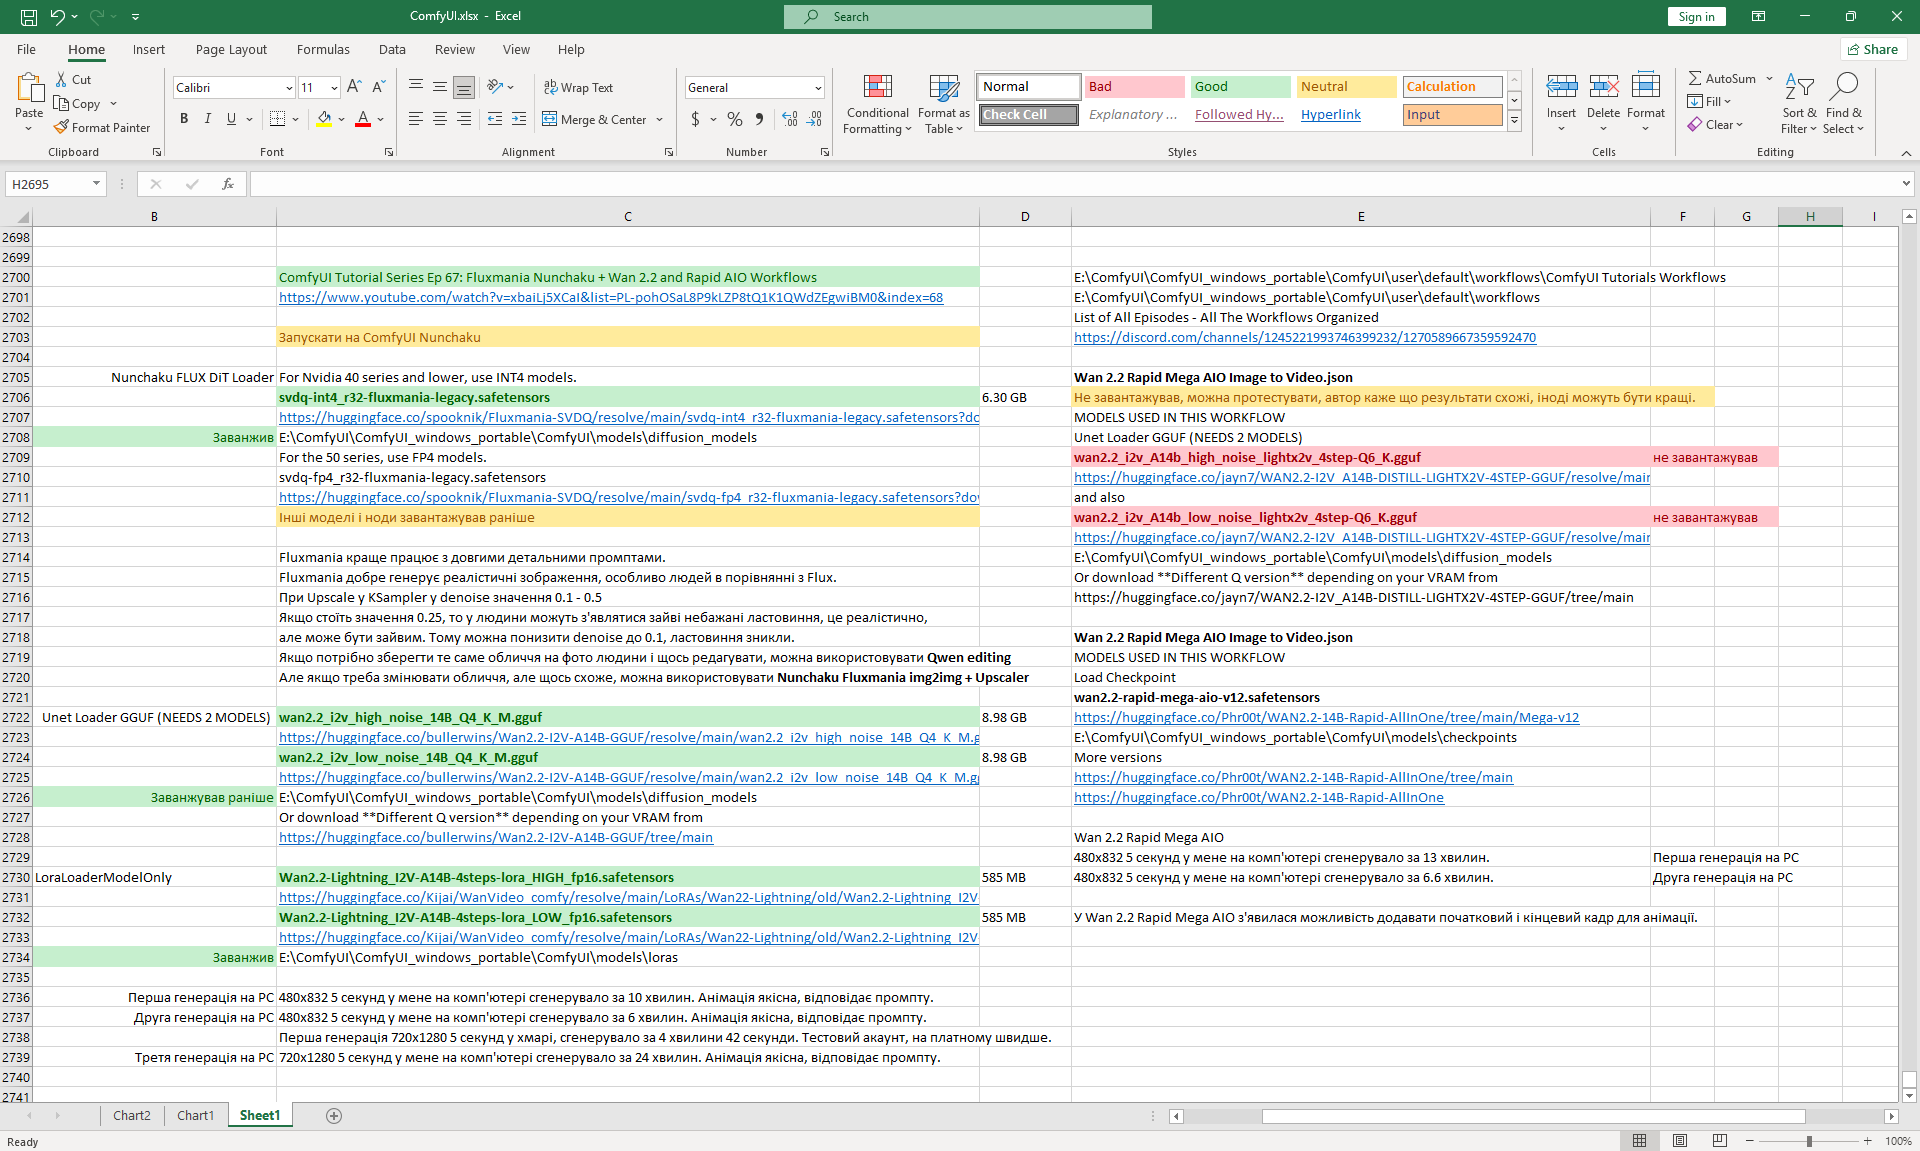Click the Percent Style icon

coord(735,119)
